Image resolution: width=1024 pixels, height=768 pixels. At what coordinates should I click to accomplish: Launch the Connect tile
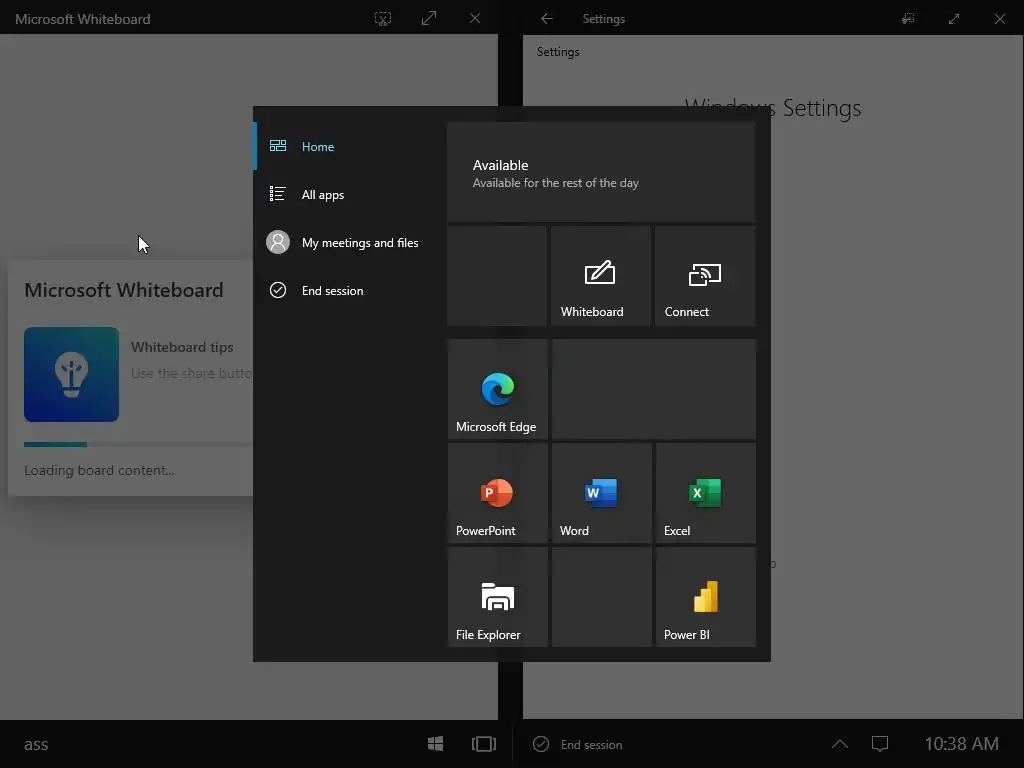click(x=705, y=276)
